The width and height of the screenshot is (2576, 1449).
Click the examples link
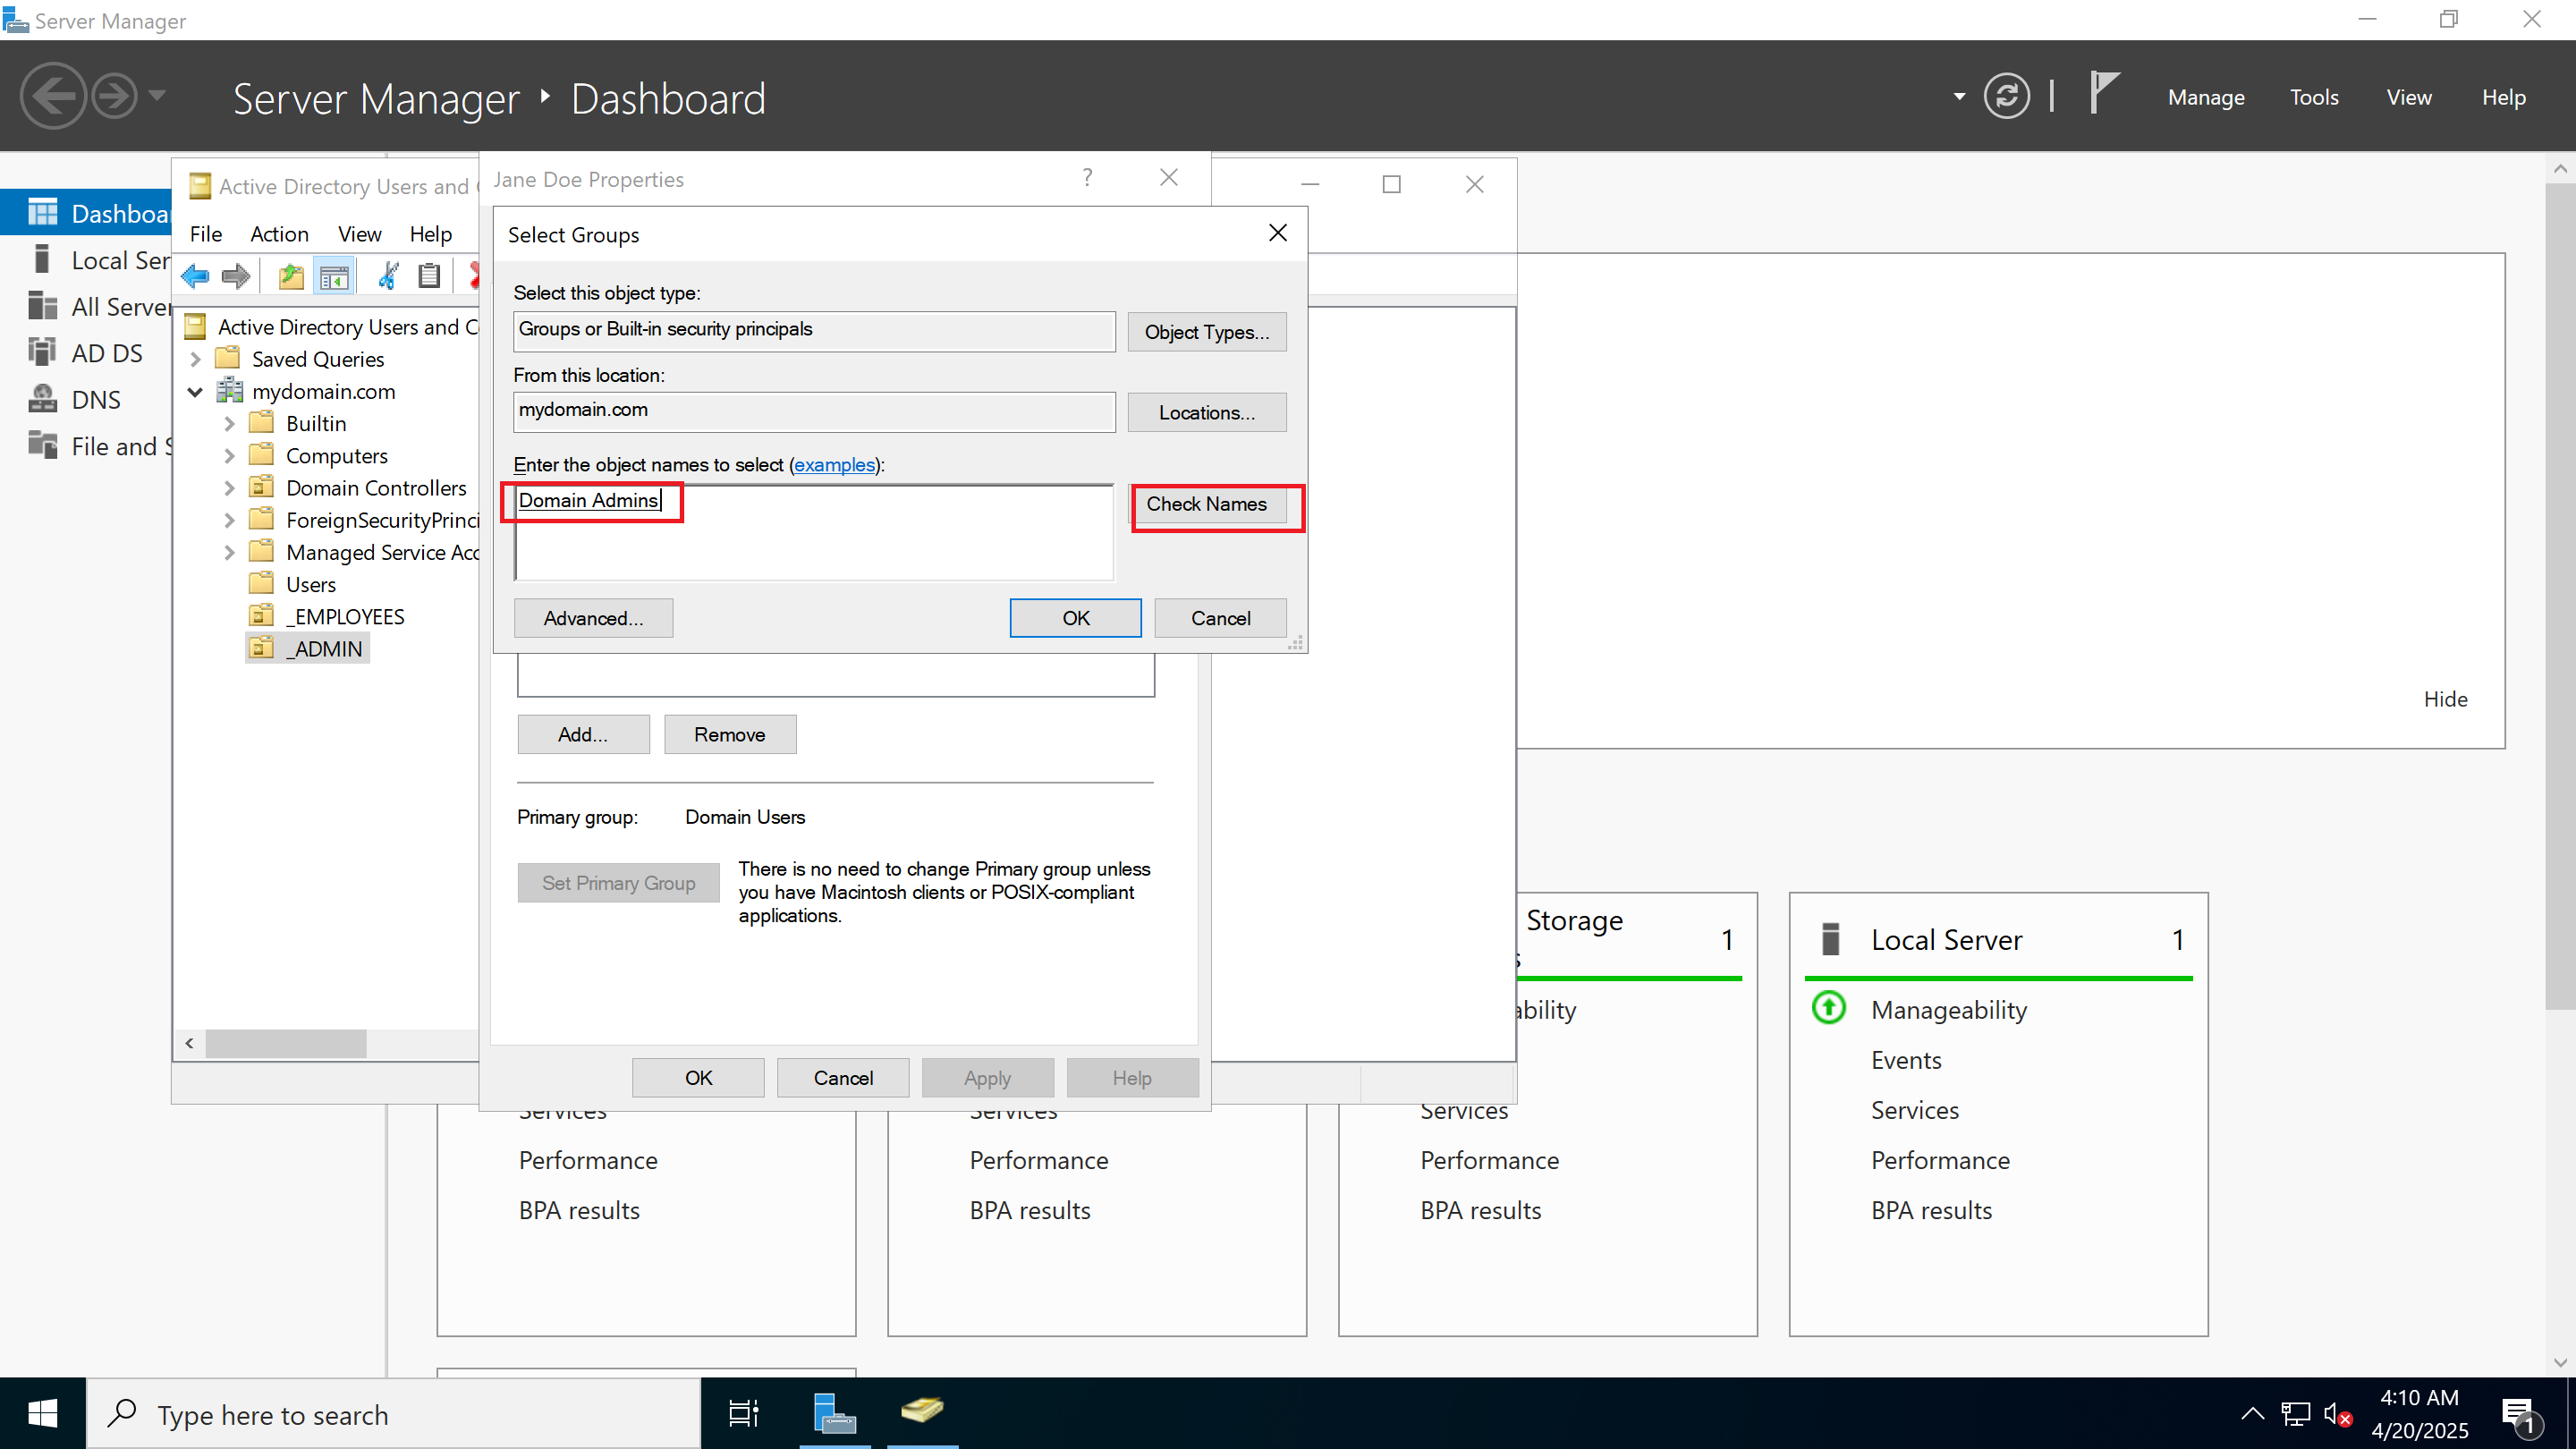[834, 465]
